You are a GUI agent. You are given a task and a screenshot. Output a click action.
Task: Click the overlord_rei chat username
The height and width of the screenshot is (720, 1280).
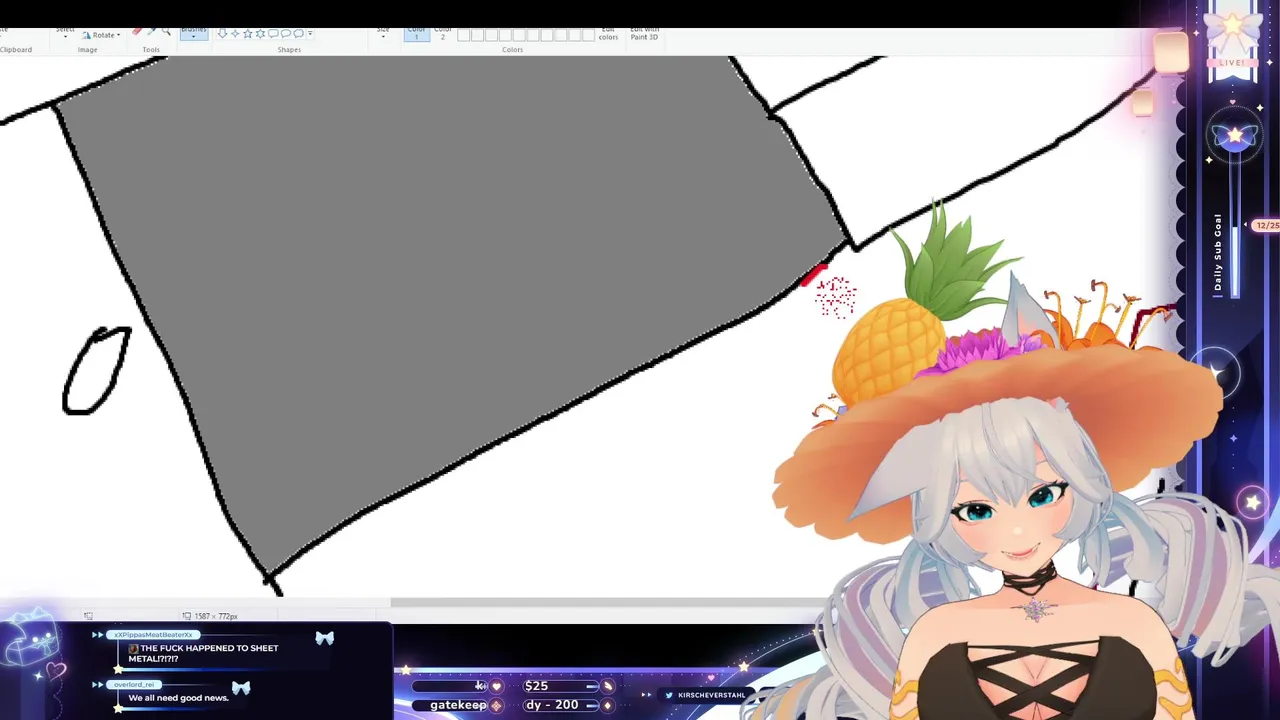point(134,685)
